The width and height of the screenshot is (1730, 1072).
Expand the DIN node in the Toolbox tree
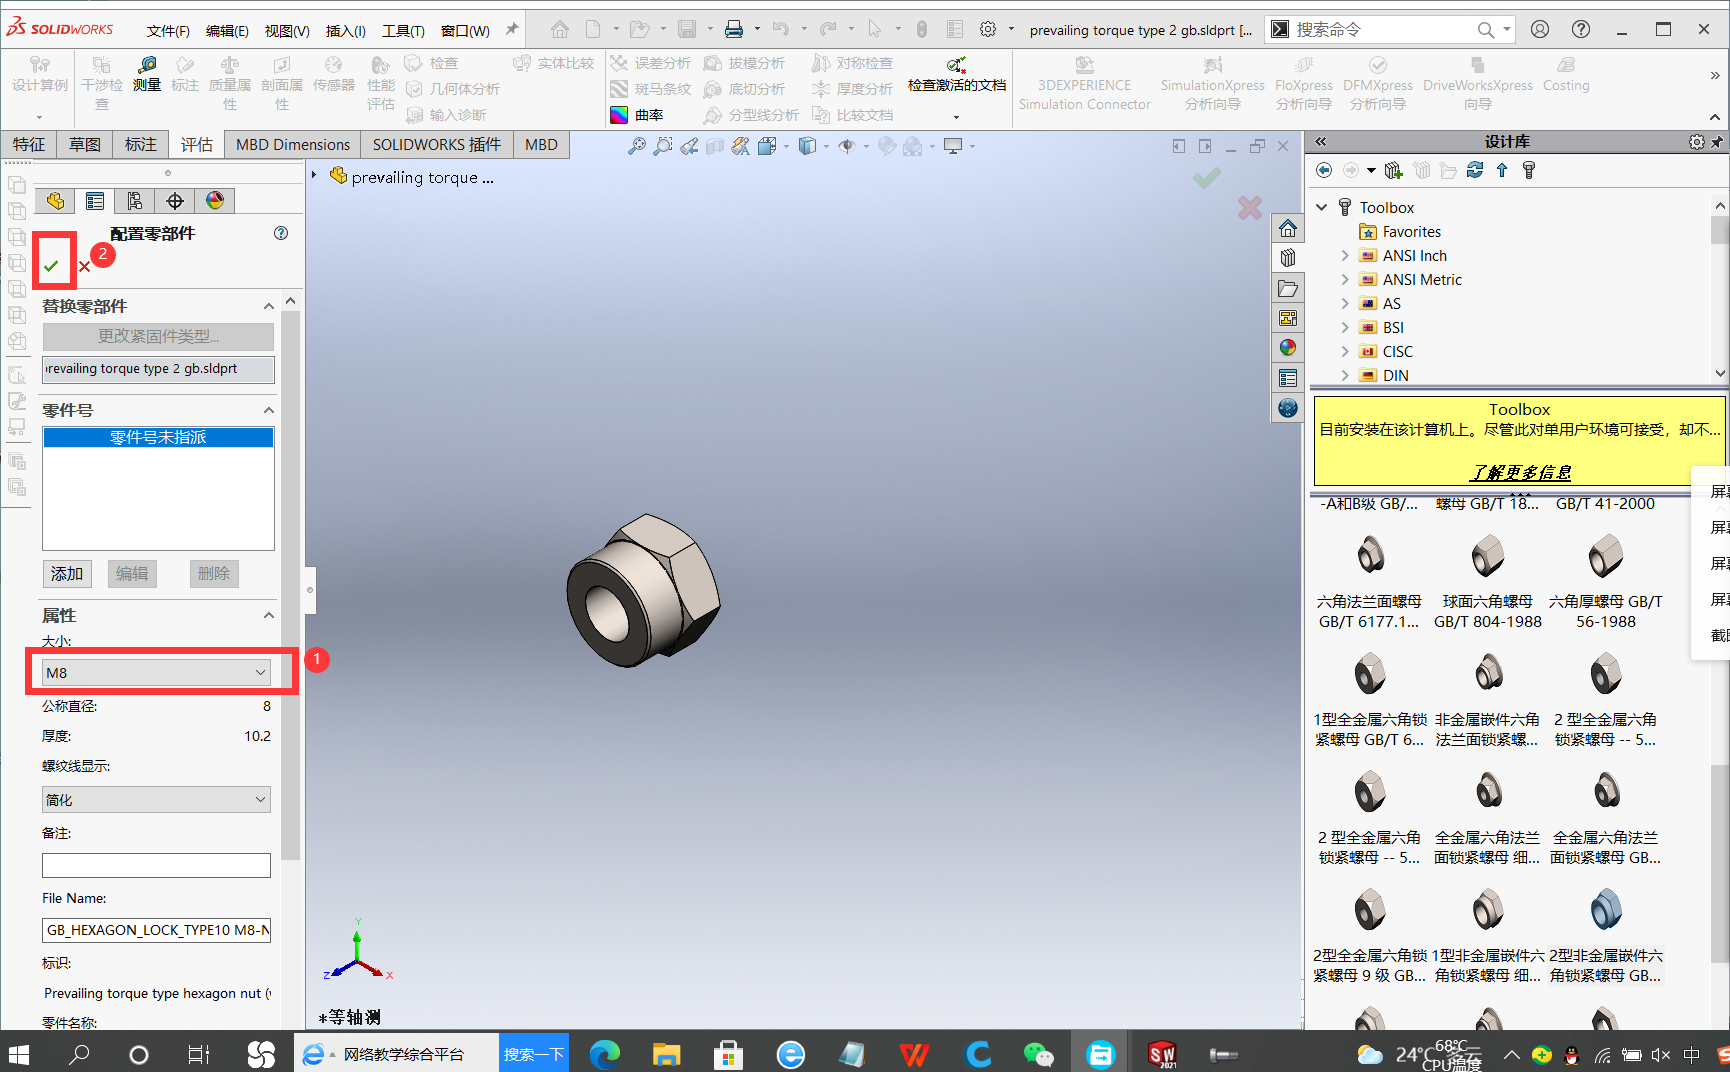coord(1344,375)
